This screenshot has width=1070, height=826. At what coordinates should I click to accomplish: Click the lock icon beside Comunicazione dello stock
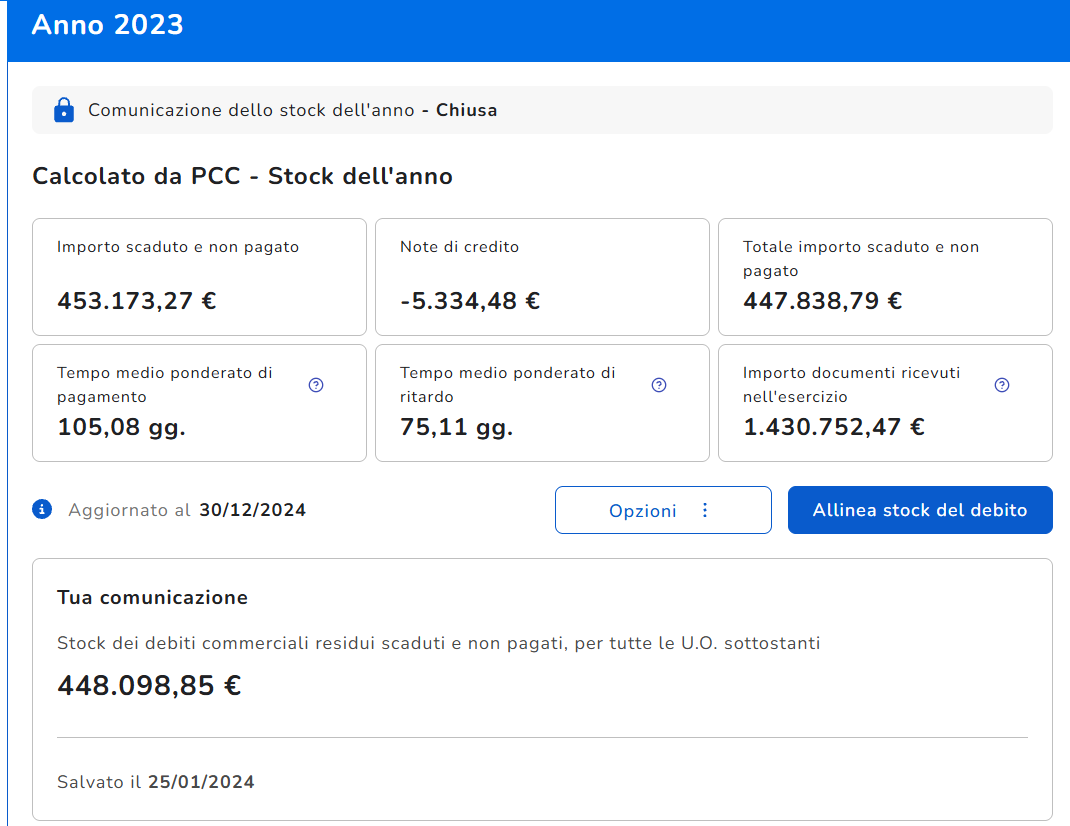63,110
